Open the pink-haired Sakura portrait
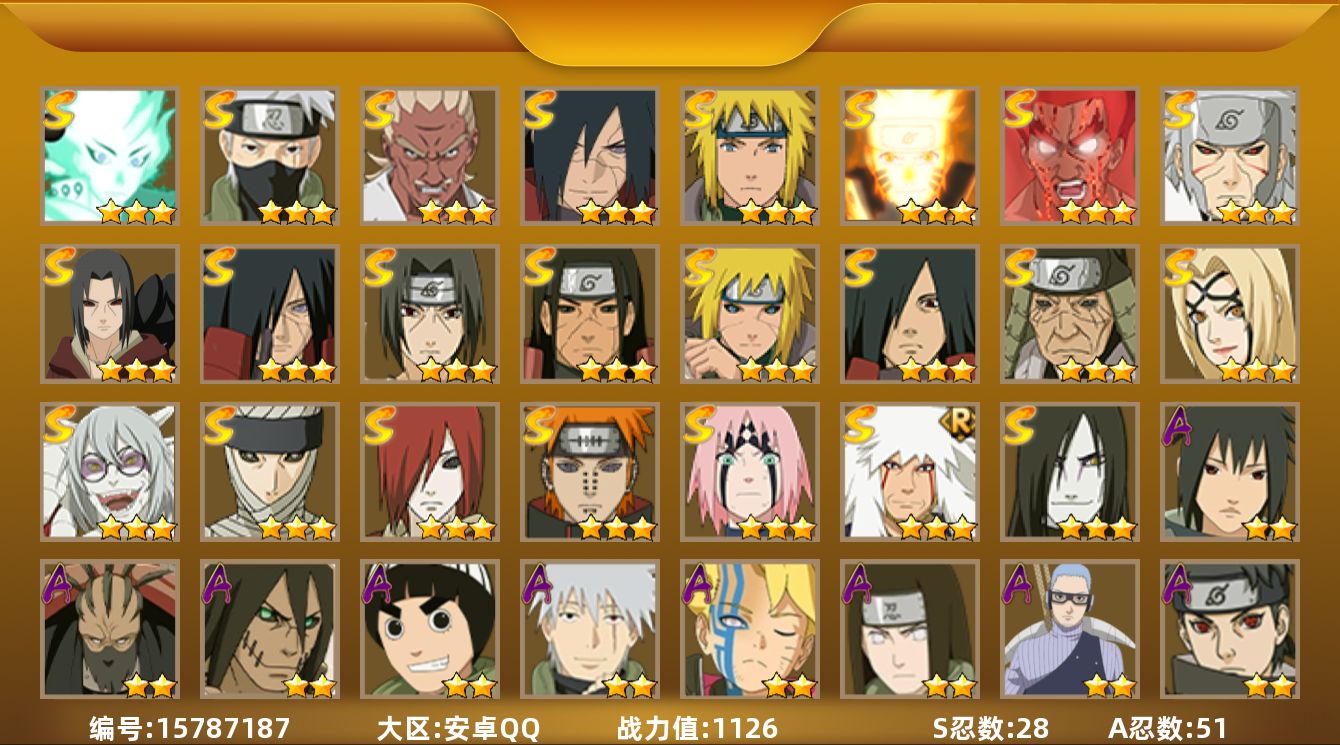Screen dimensions: 1340x745 (749, 471)
